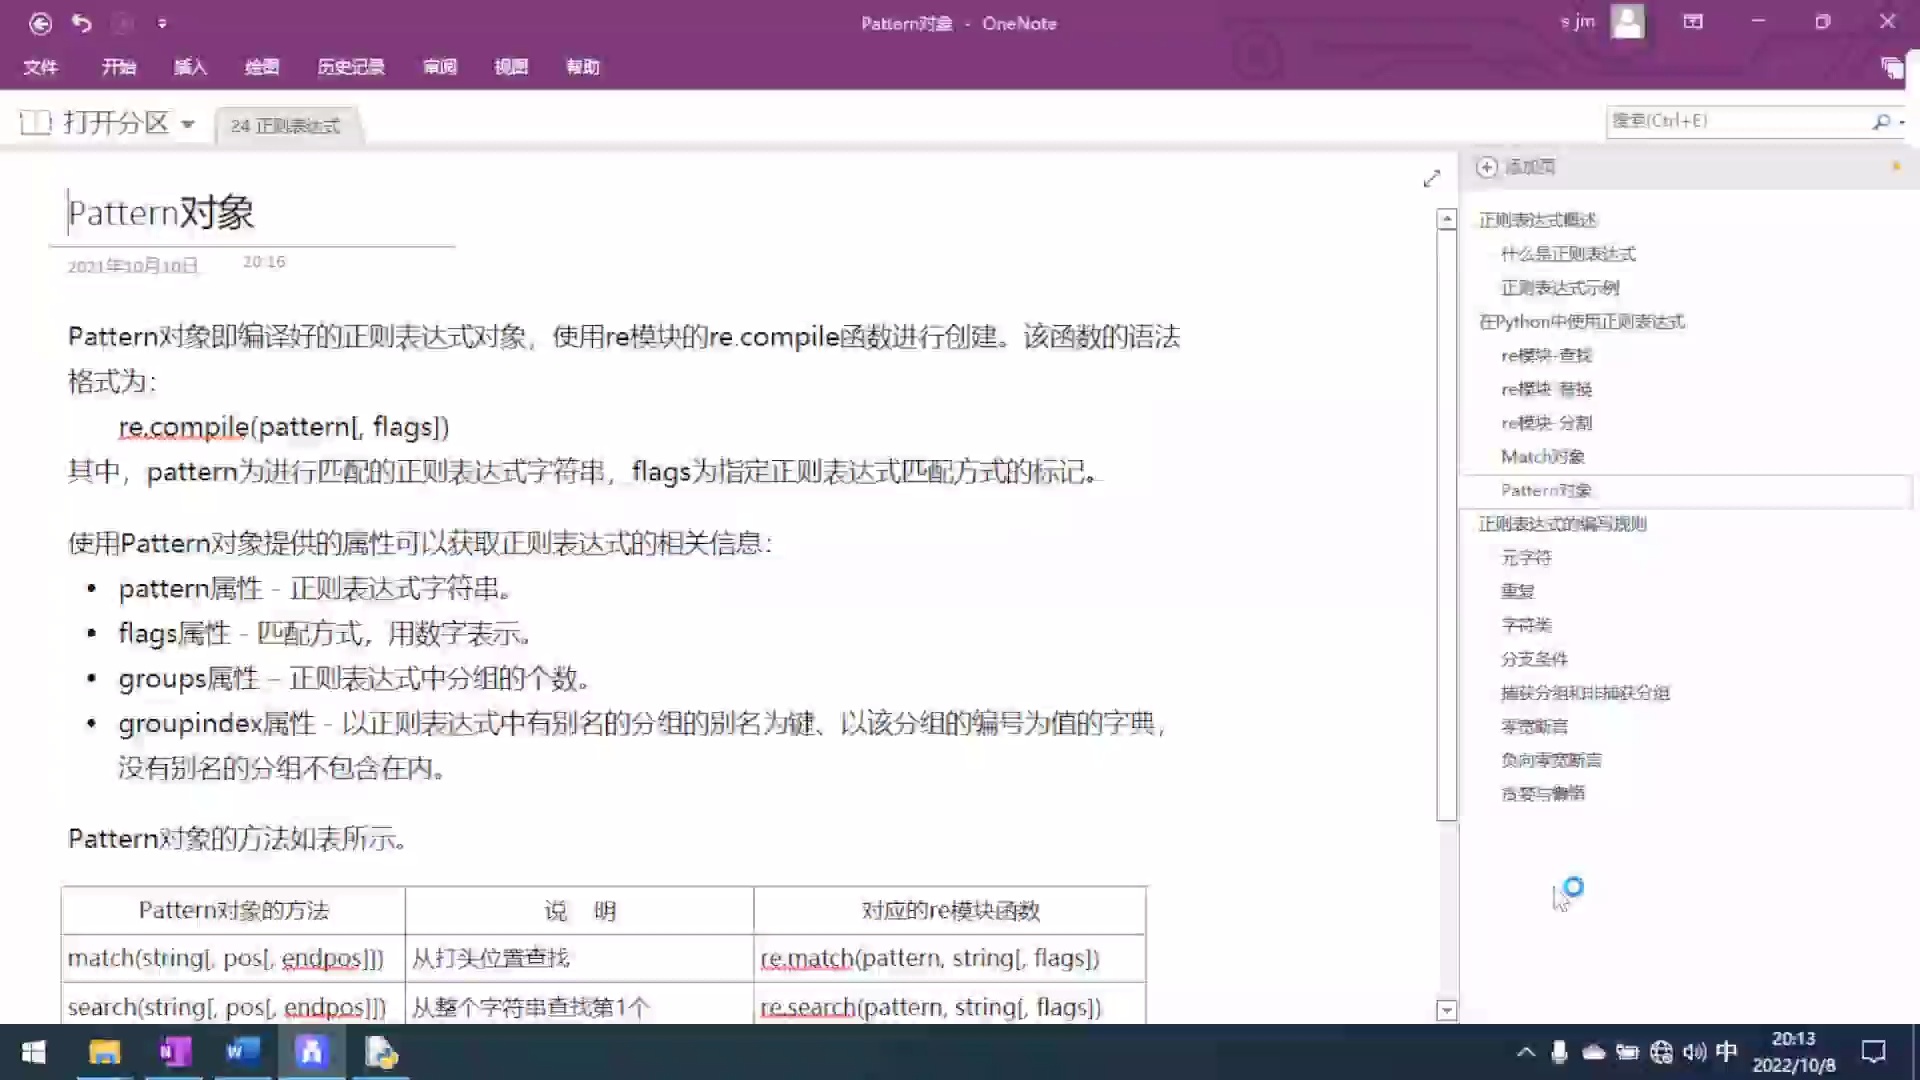Screen dimensions: 1920x1080
Task: Click the add page (+) icon
Action: tap(1486, 167)
